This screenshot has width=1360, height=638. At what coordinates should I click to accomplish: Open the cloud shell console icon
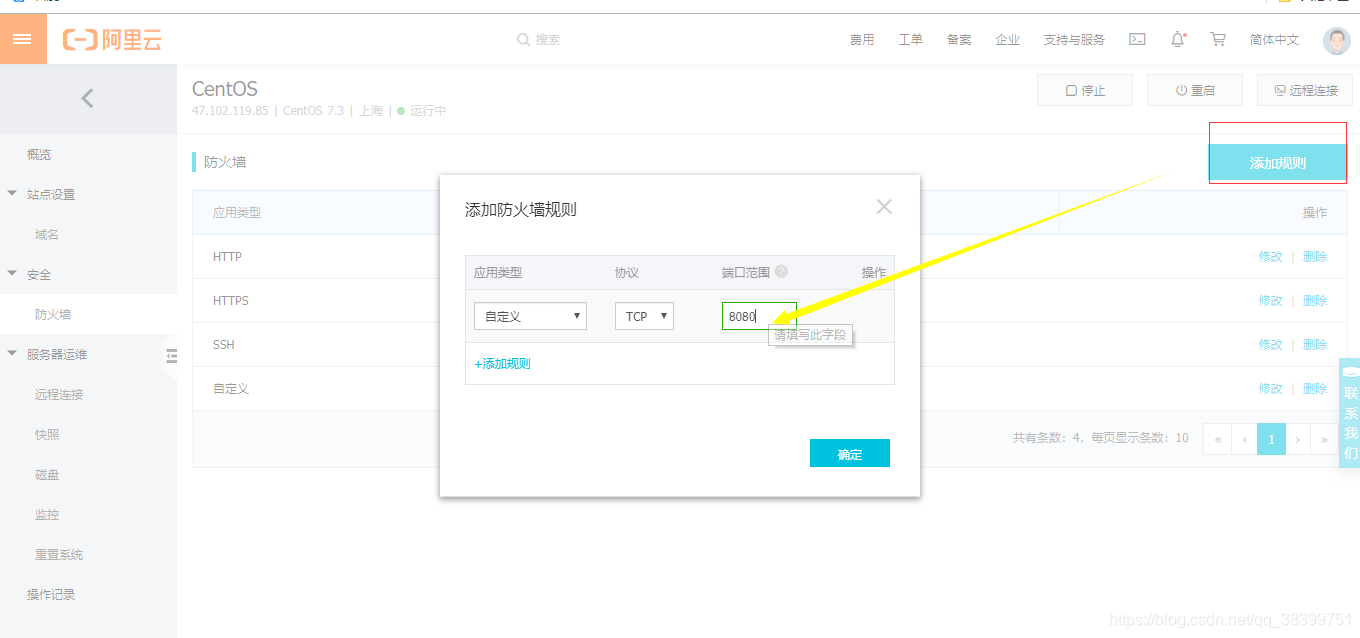[1137, 39]
